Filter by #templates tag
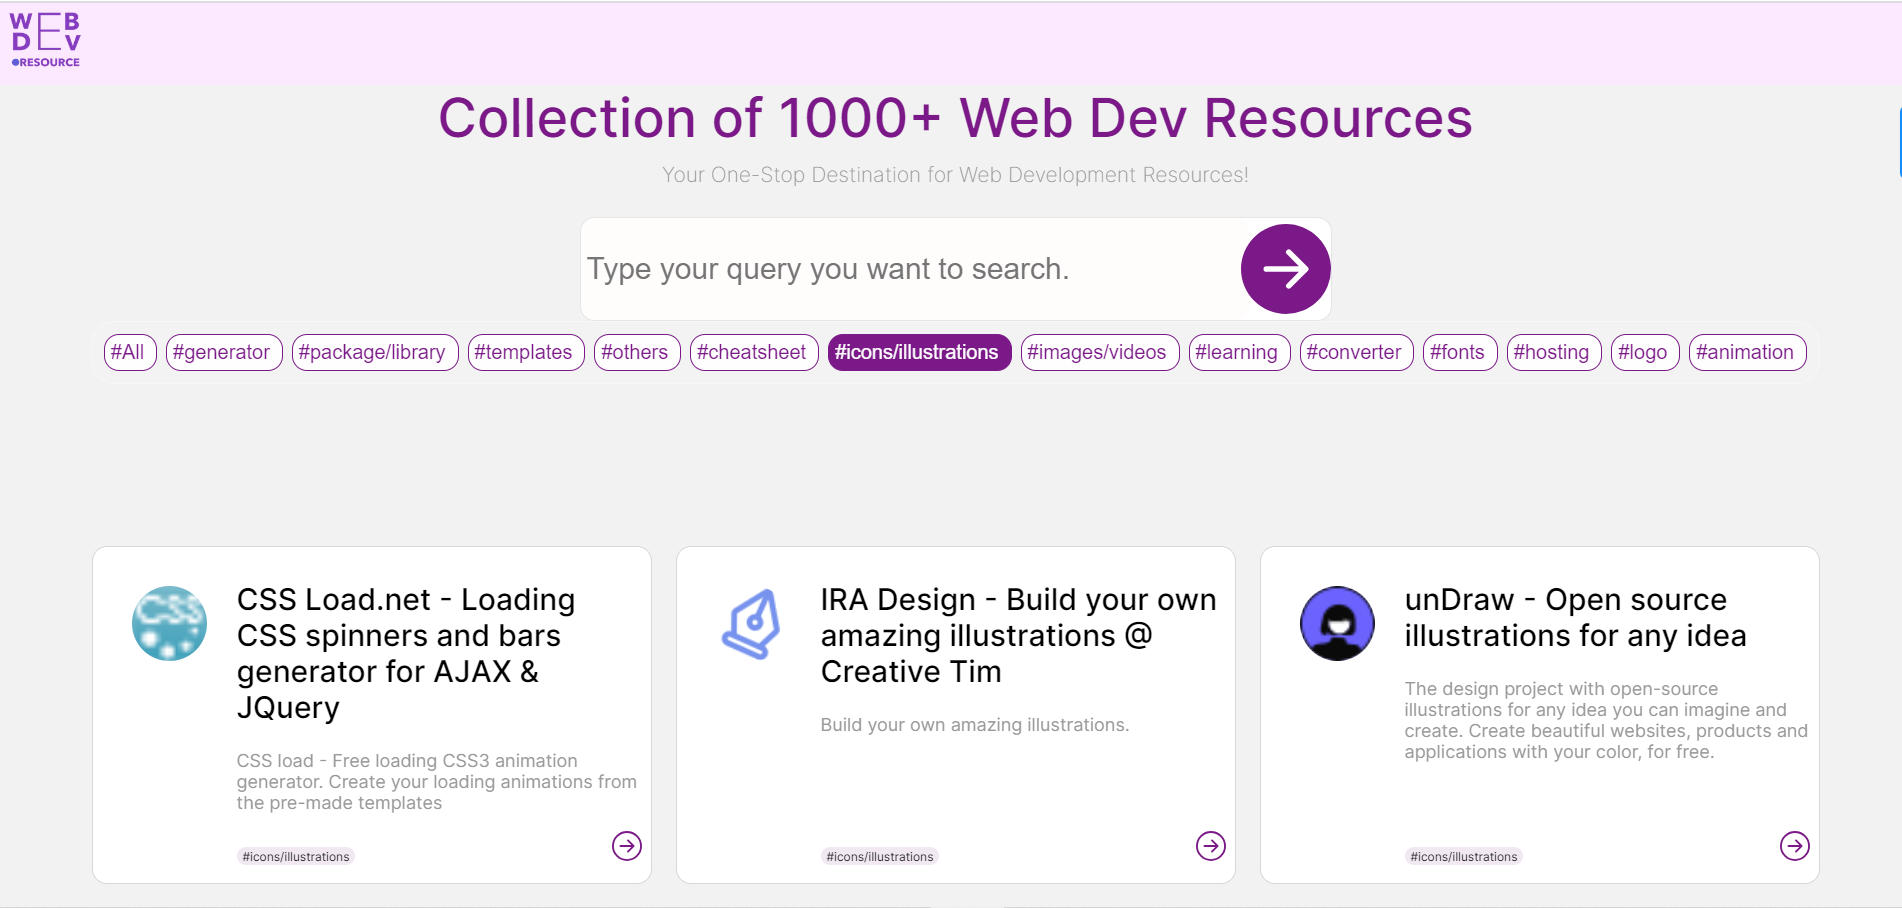Image resolution: width=1902 pixels, height=908 pixels. pos(526,352)
